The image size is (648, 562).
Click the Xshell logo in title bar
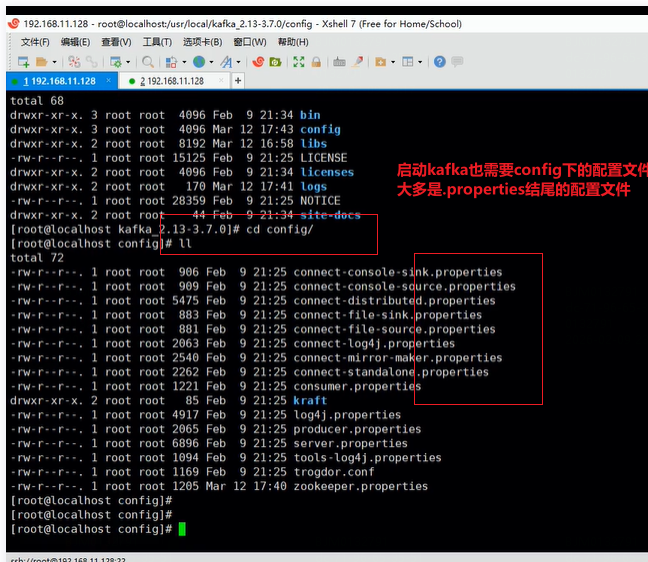pyautogui.click(x=14, y=24)
